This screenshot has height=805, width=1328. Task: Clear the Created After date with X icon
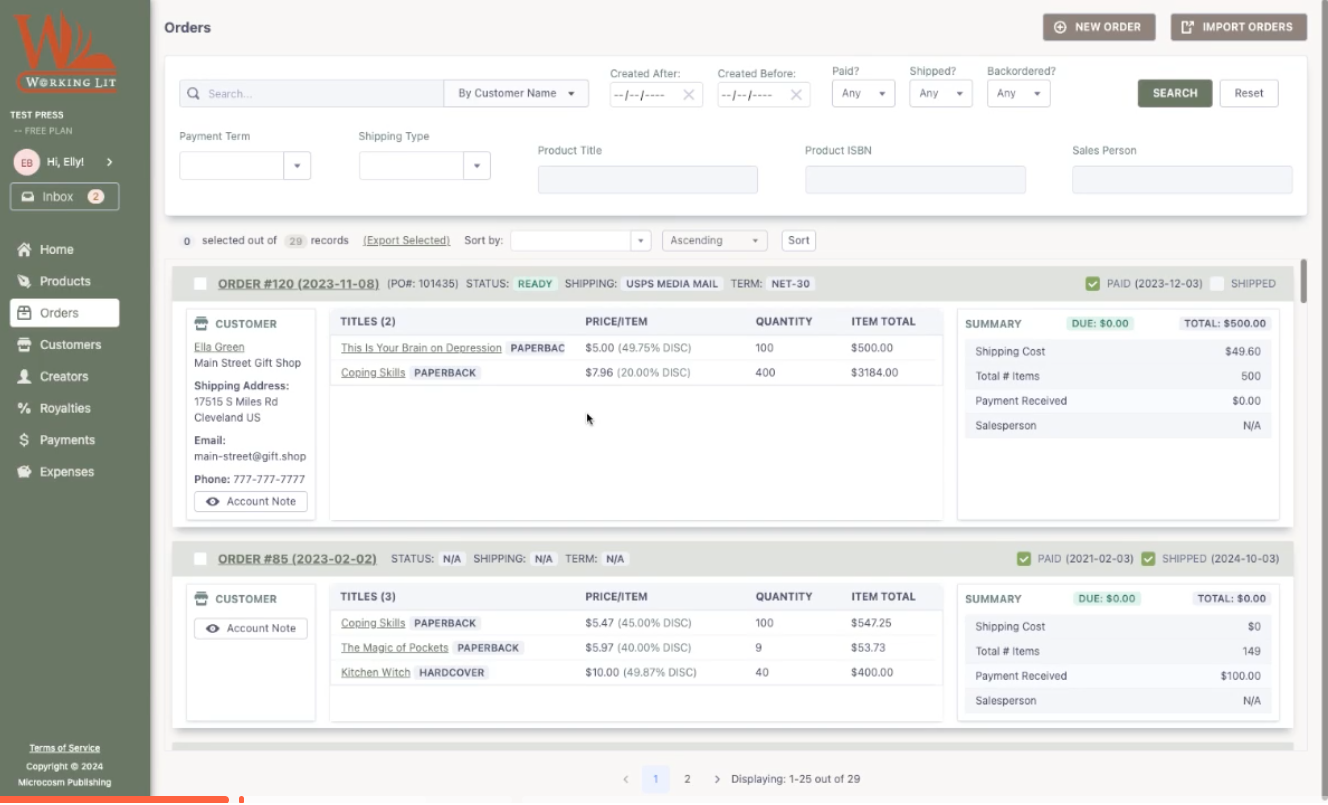click(x=688, y=95)
